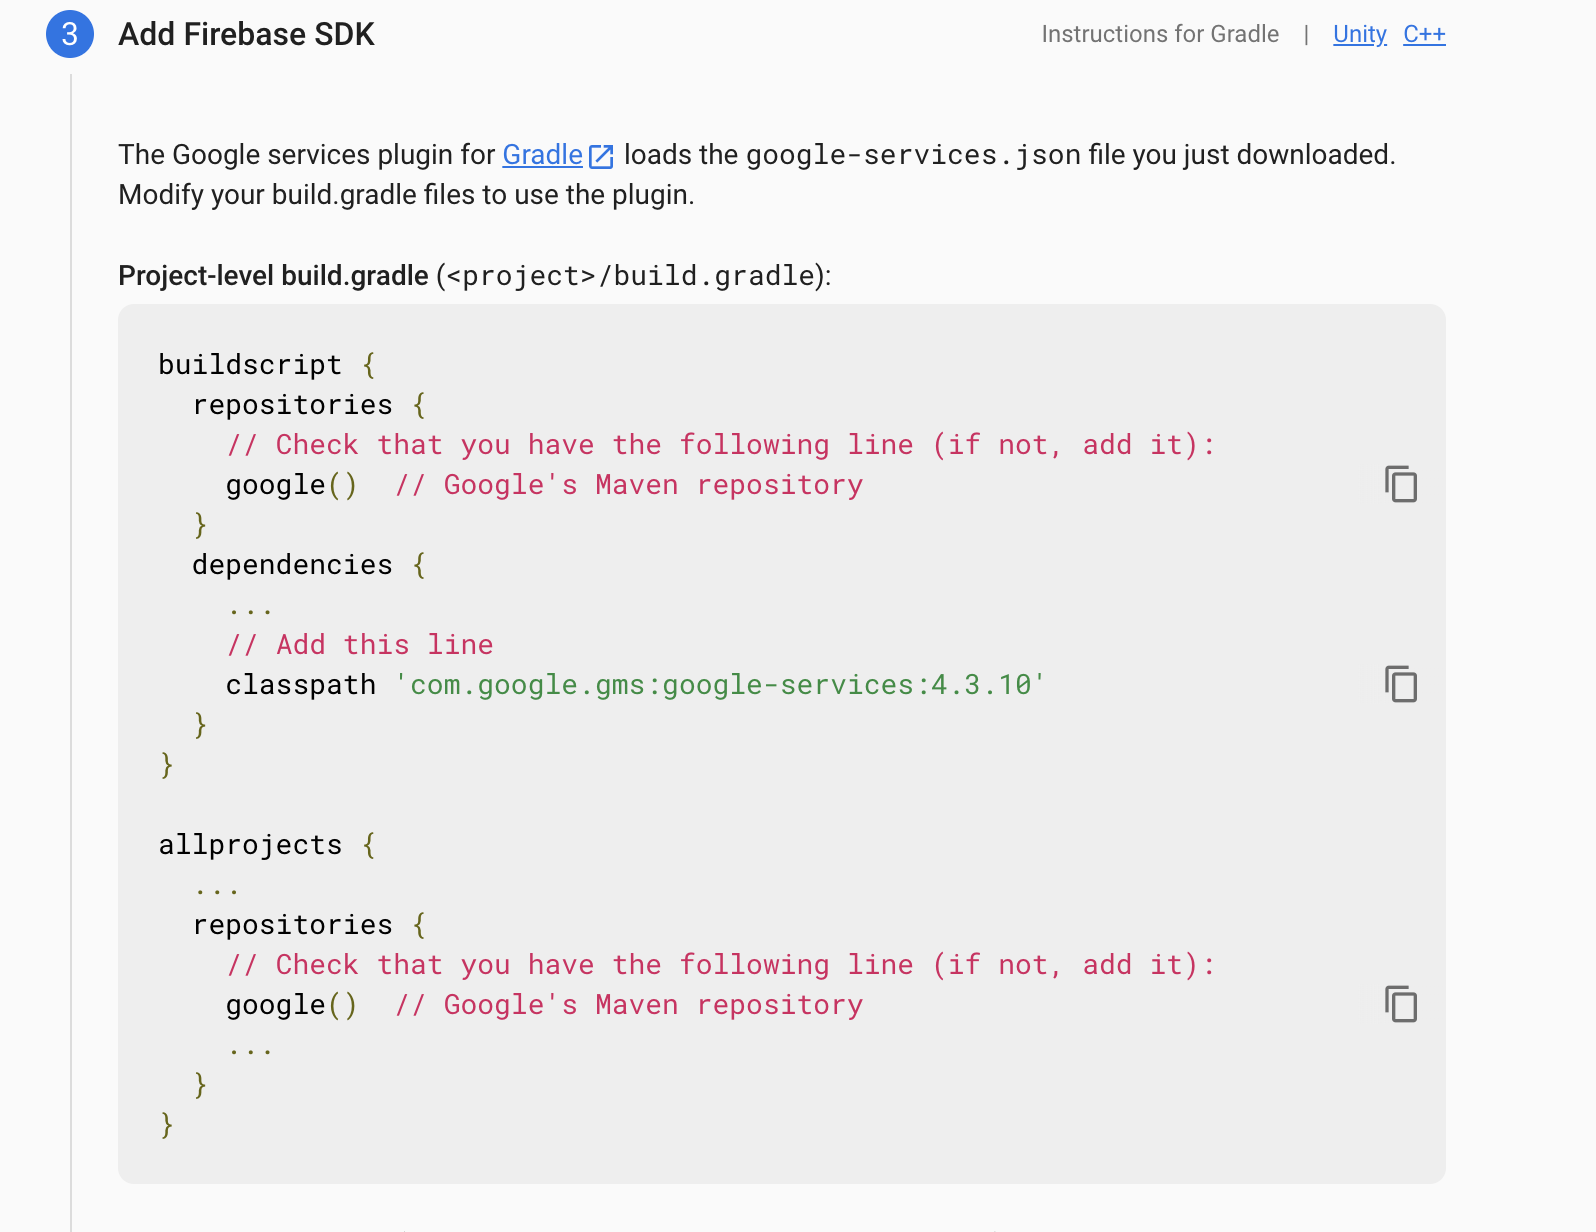Open the Unity instructions link
This screenshot has height=1232, width=1596.
[x=1360, y=34]
